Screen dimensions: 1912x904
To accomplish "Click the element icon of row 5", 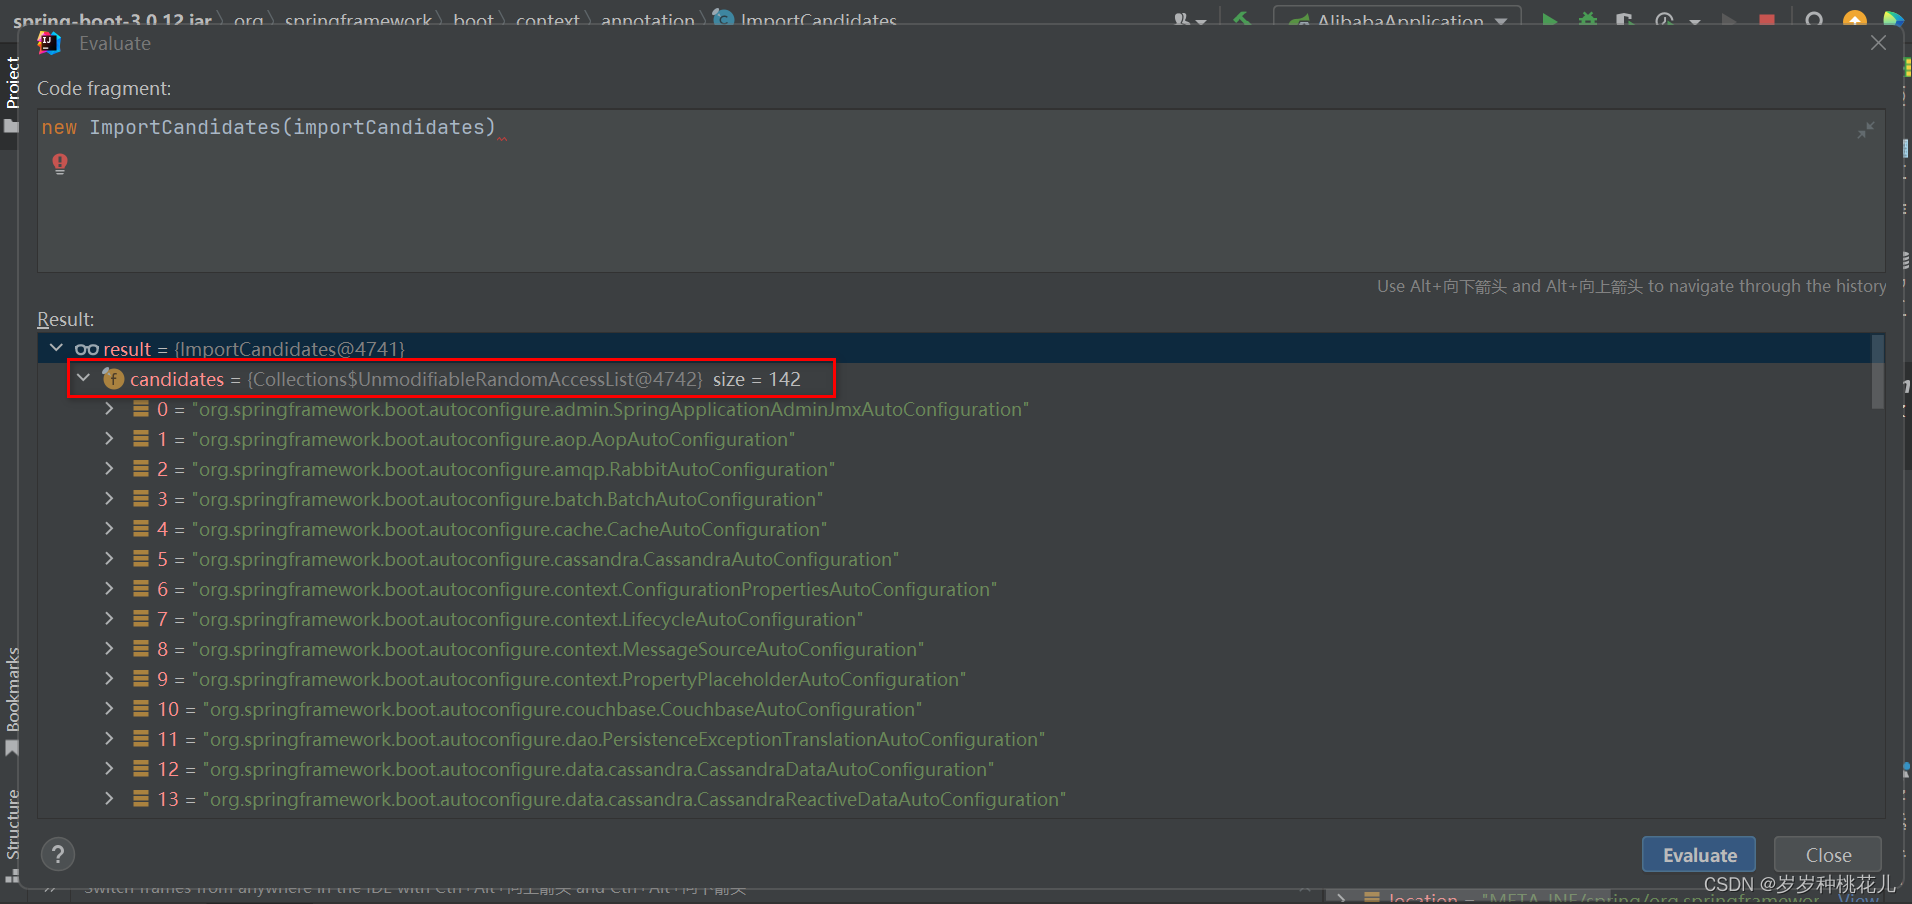I will pos(141,559).
